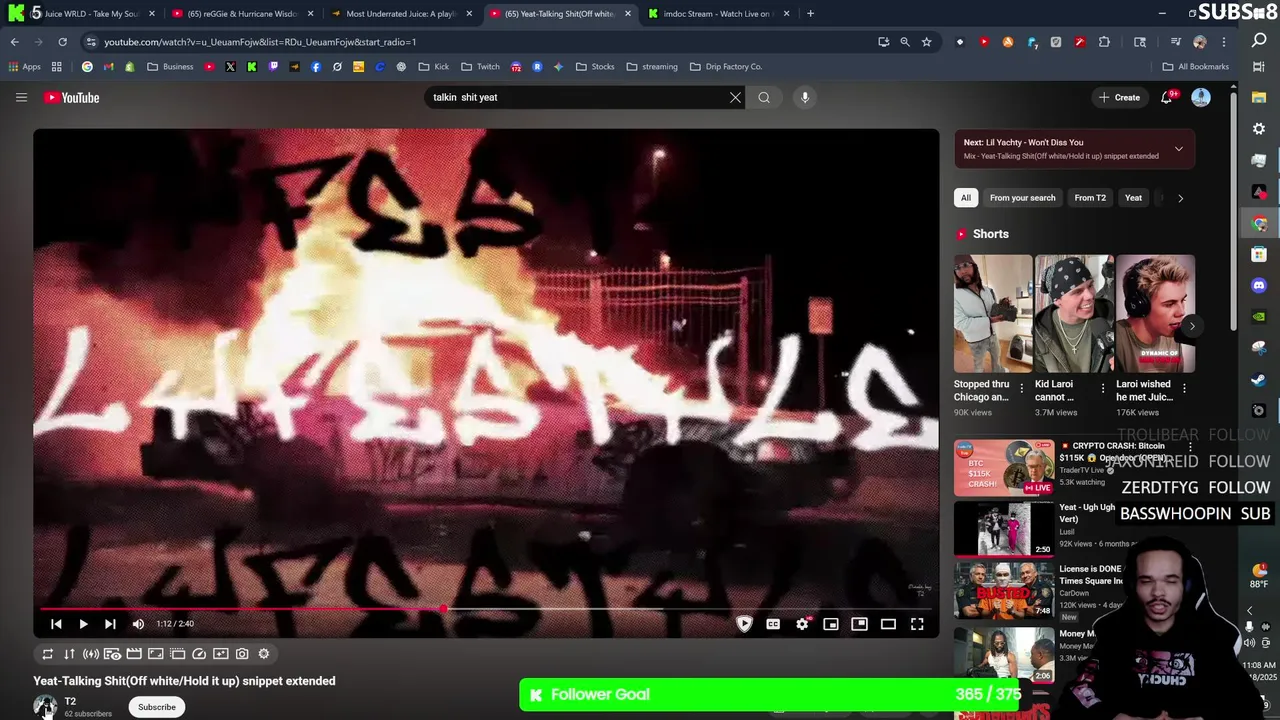Clear the search text with X
Viewport: 1280px width, 720px height.
click(735, 97)
